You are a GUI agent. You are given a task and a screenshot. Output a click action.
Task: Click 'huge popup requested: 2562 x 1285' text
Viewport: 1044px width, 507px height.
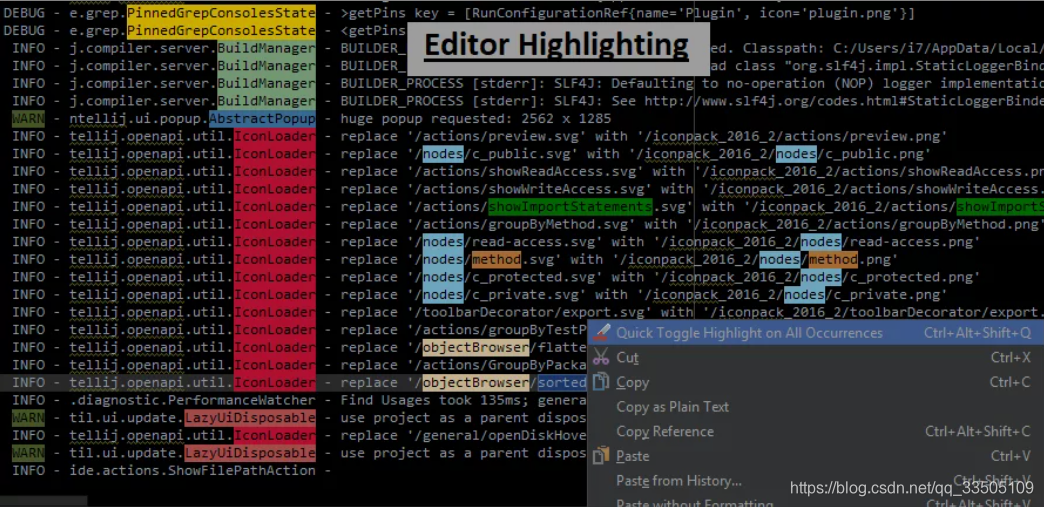(475, 119)
